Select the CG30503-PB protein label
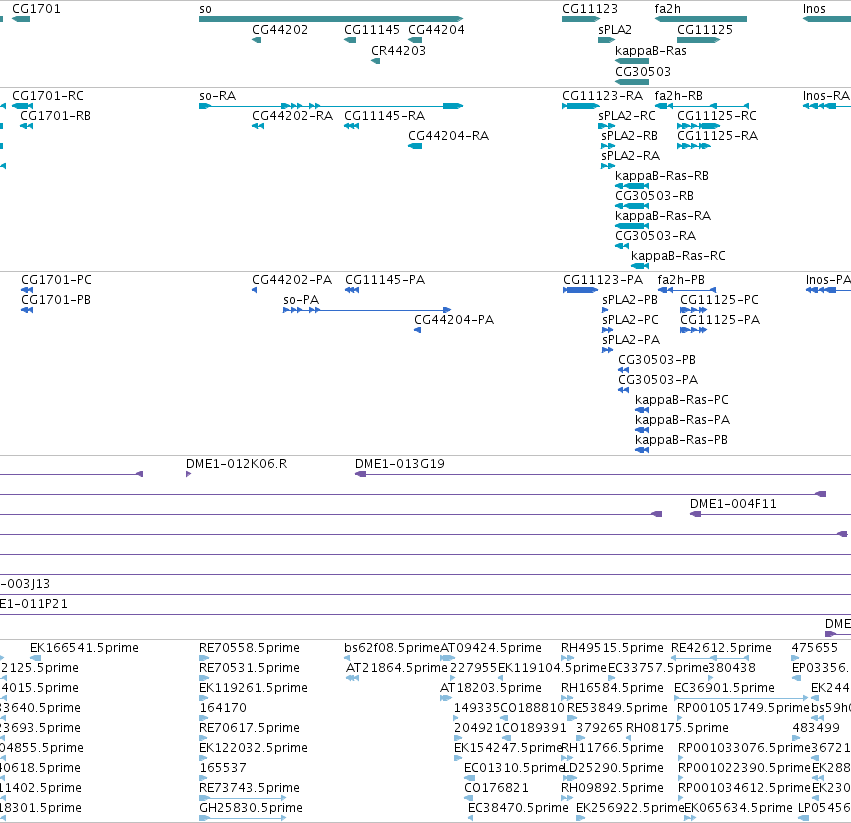The width and height of the screenshot is (851, 823). click(x=657, y=360)
